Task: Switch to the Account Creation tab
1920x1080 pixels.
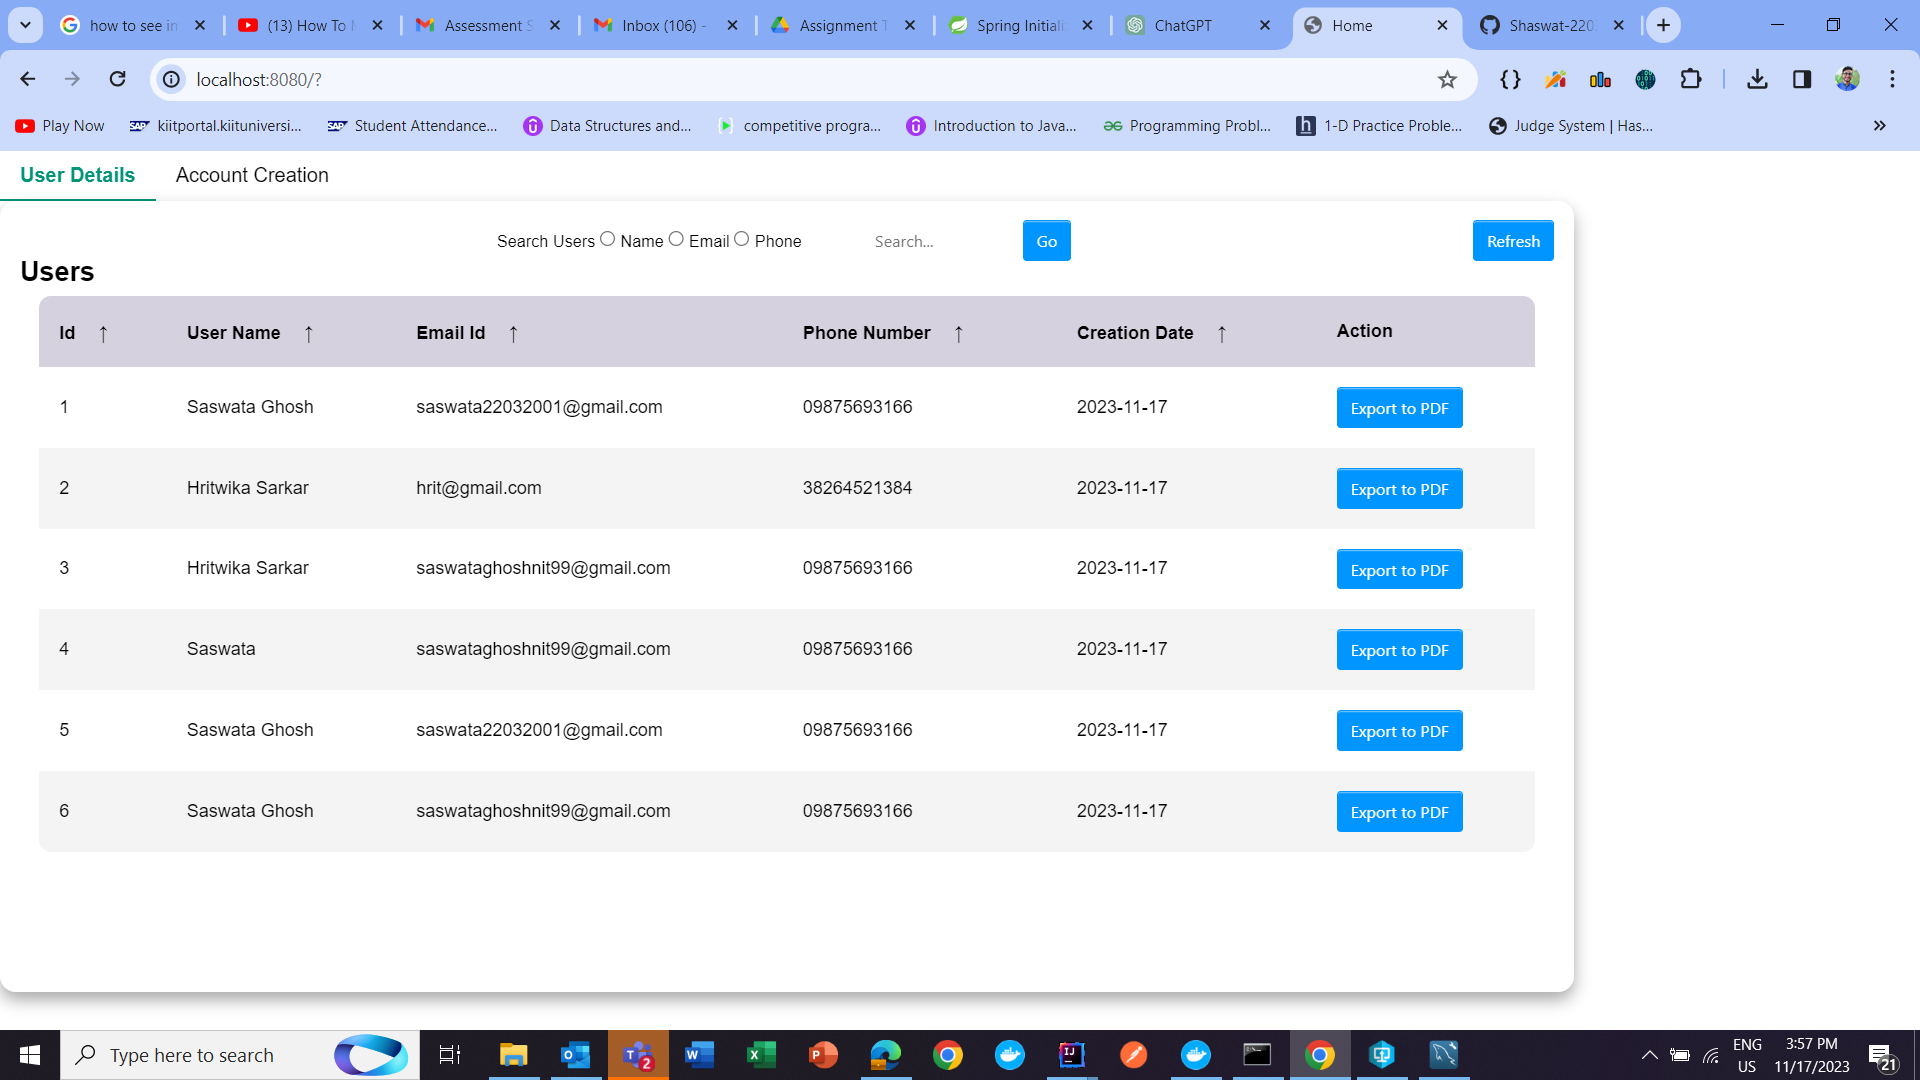Action: tap(251, 175)
